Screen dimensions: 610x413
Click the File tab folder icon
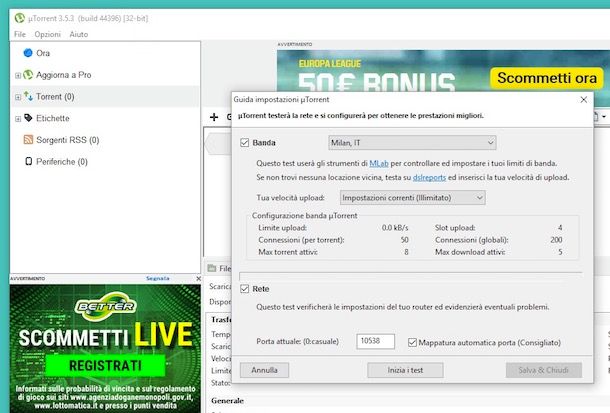212,268
